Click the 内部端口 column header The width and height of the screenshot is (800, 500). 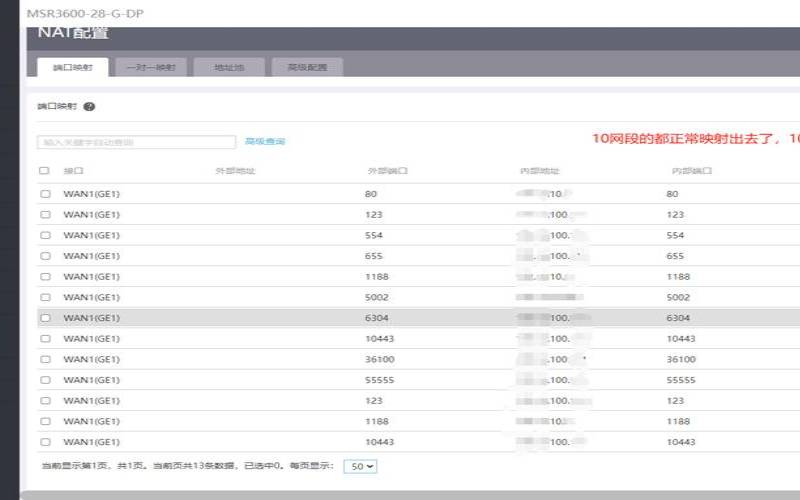pyautogui.click(x=691, y=171)
